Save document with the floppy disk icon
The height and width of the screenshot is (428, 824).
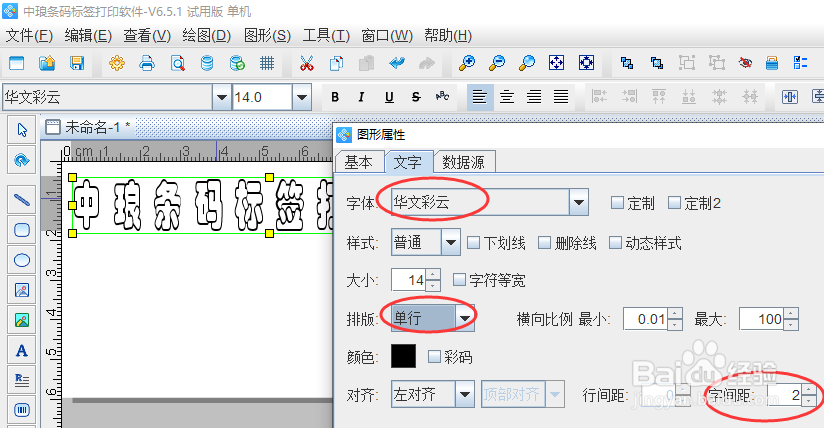tap(77, 64)
